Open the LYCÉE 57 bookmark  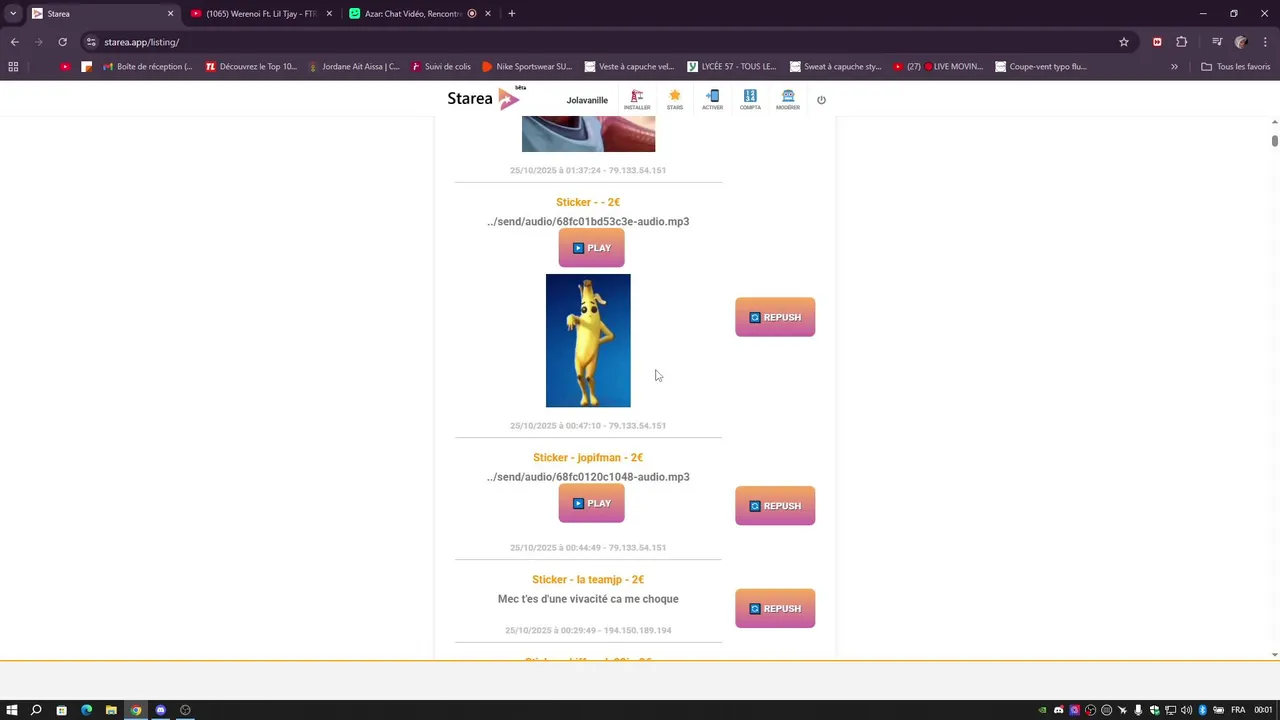point(732,67)
